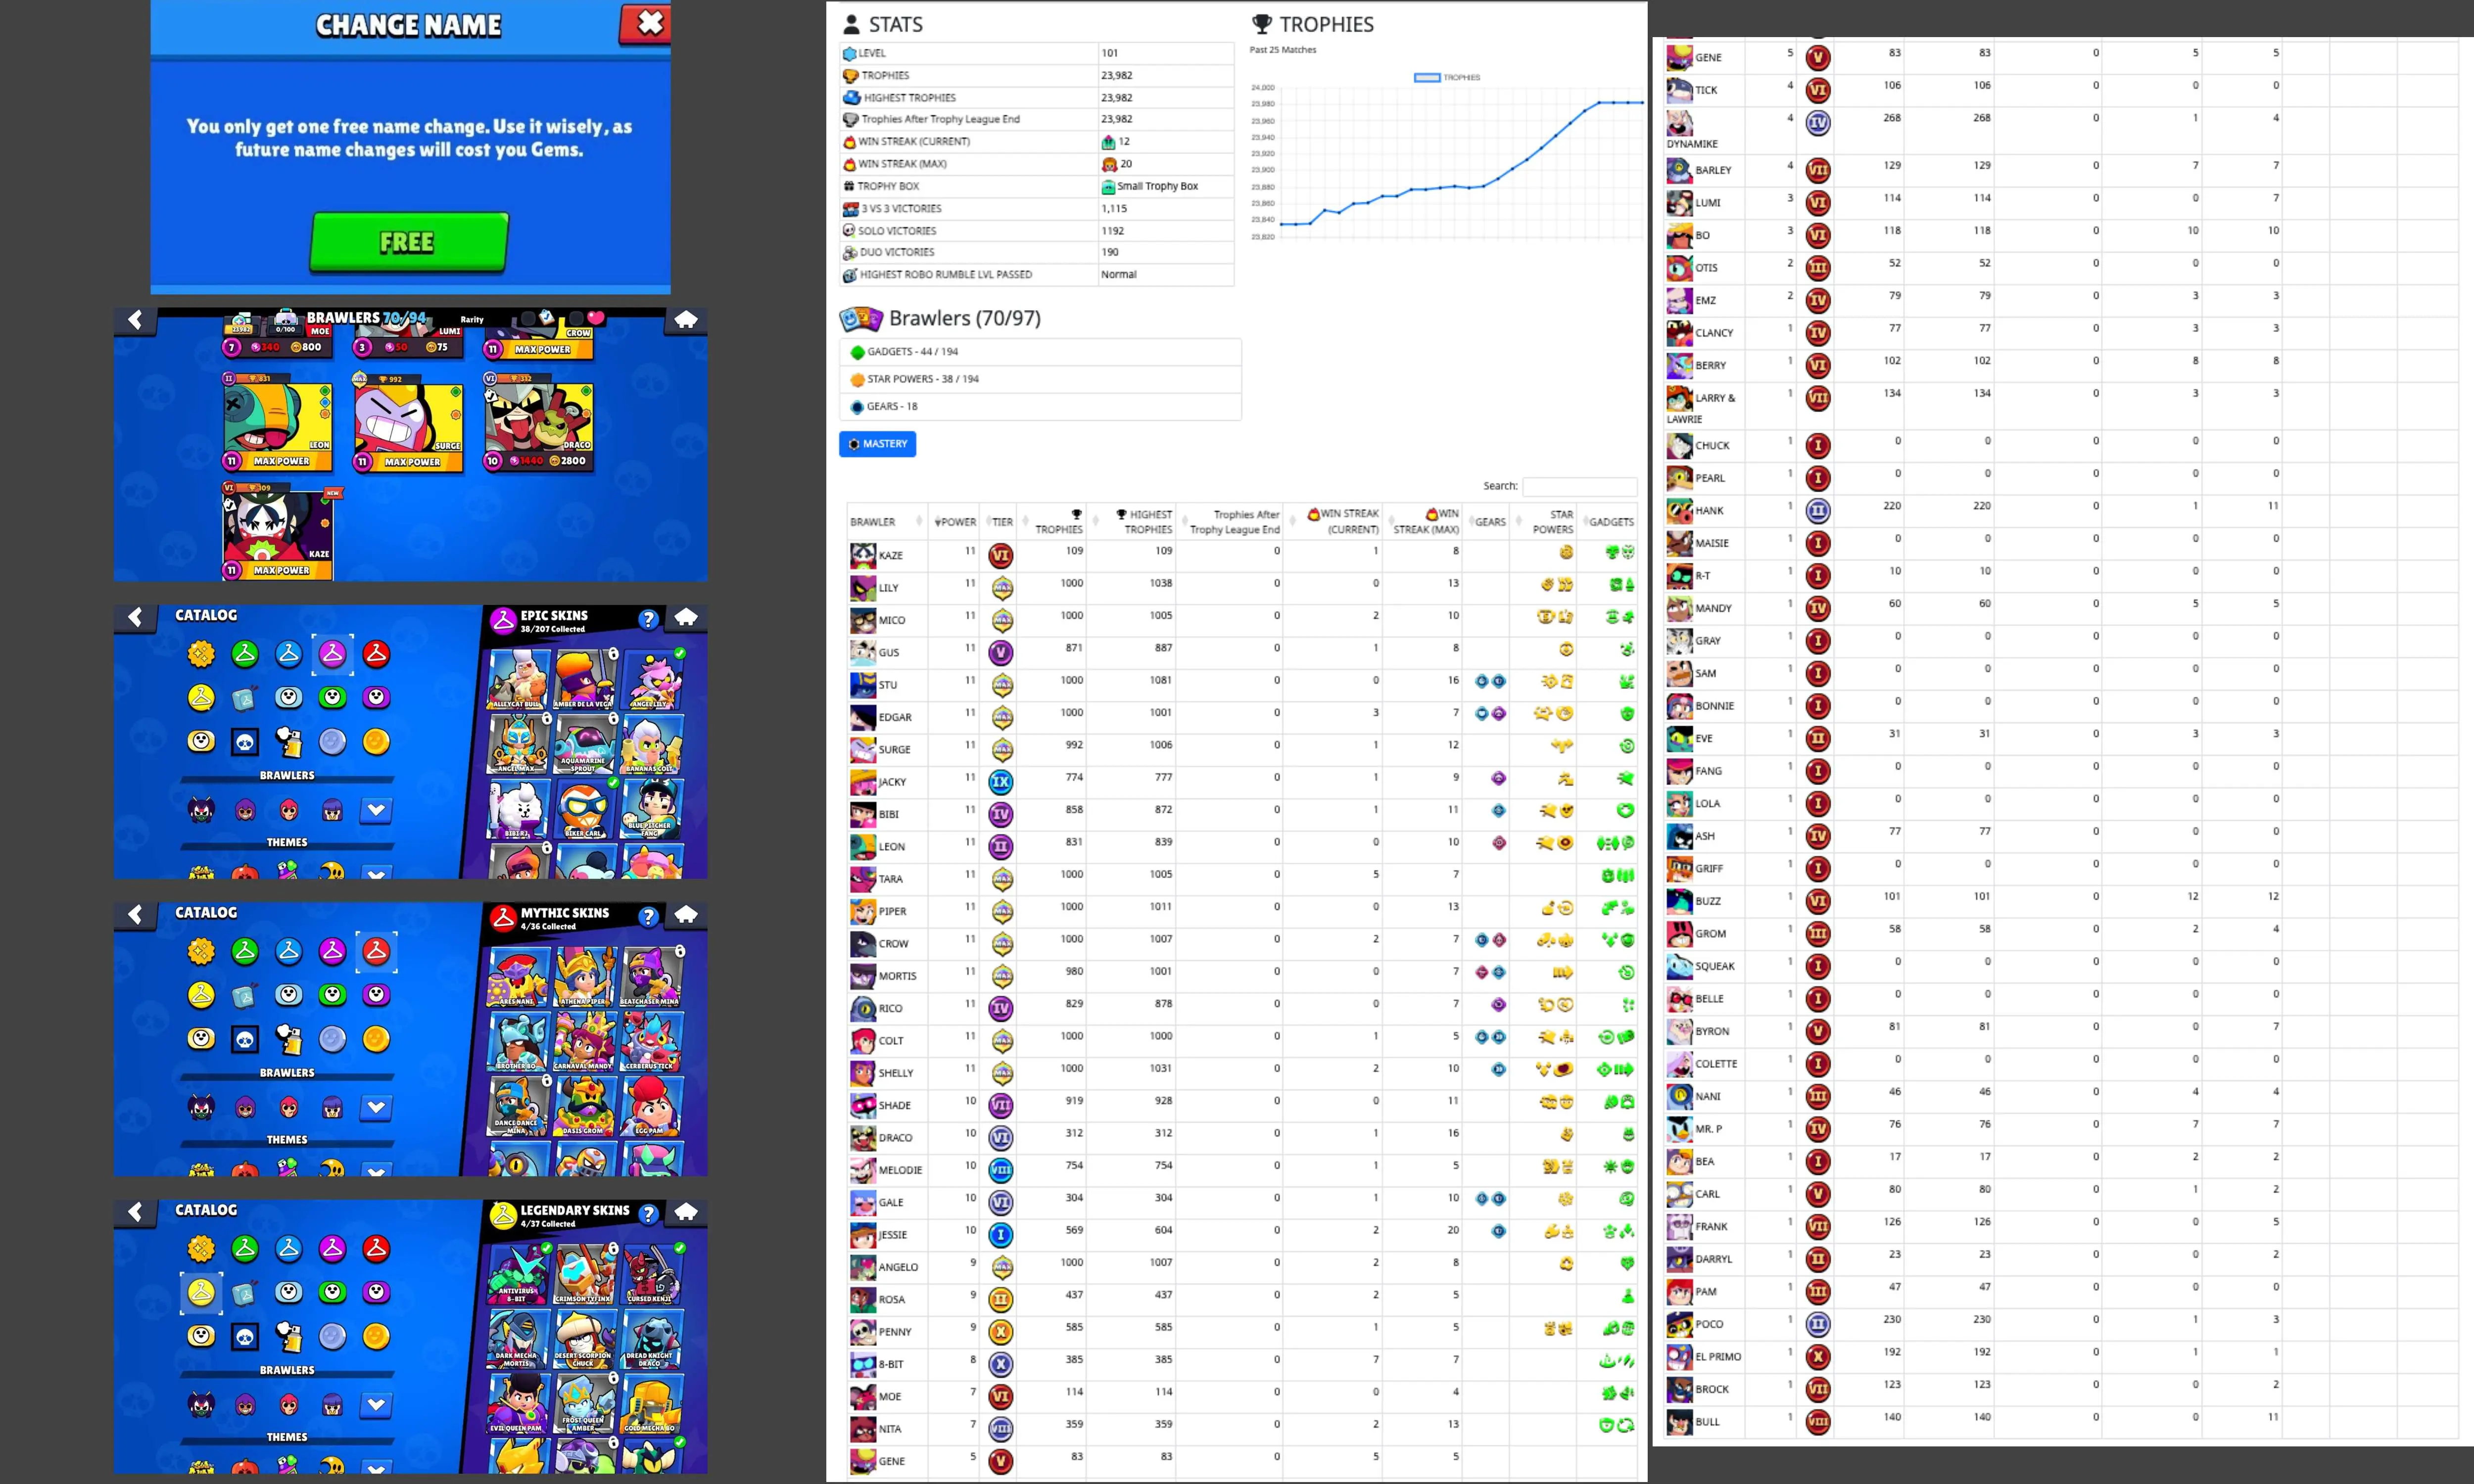Open the Surge brawler card
The width and height of the screenshot is (2474, 1484).
click(409, 422)
